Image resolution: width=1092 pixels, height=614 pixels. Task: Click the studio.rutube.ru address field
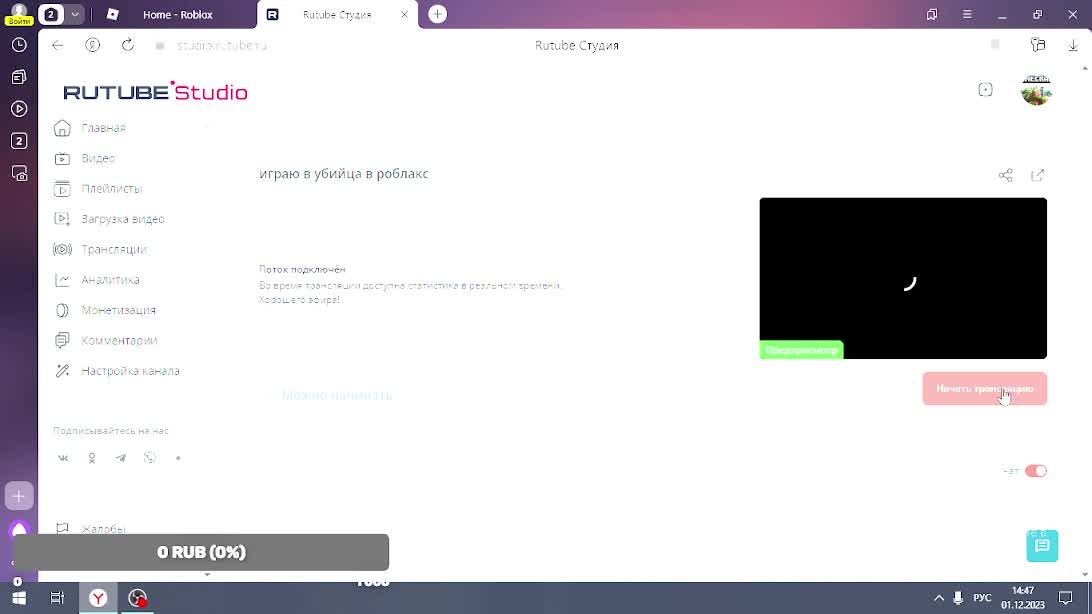click(x=221, y=45)
